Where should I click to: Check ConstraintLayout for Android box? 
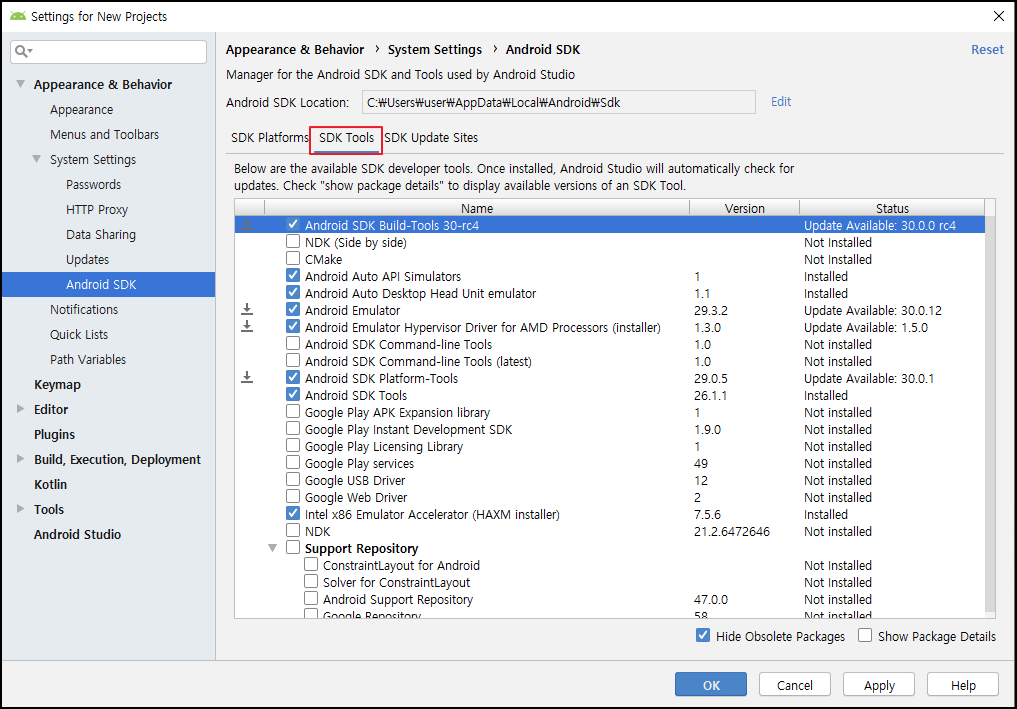pos(311,564)
